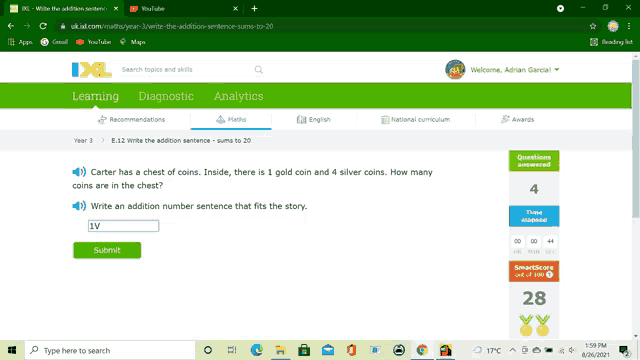Go back in browser history
640x360 pixels.
point(11,26)
